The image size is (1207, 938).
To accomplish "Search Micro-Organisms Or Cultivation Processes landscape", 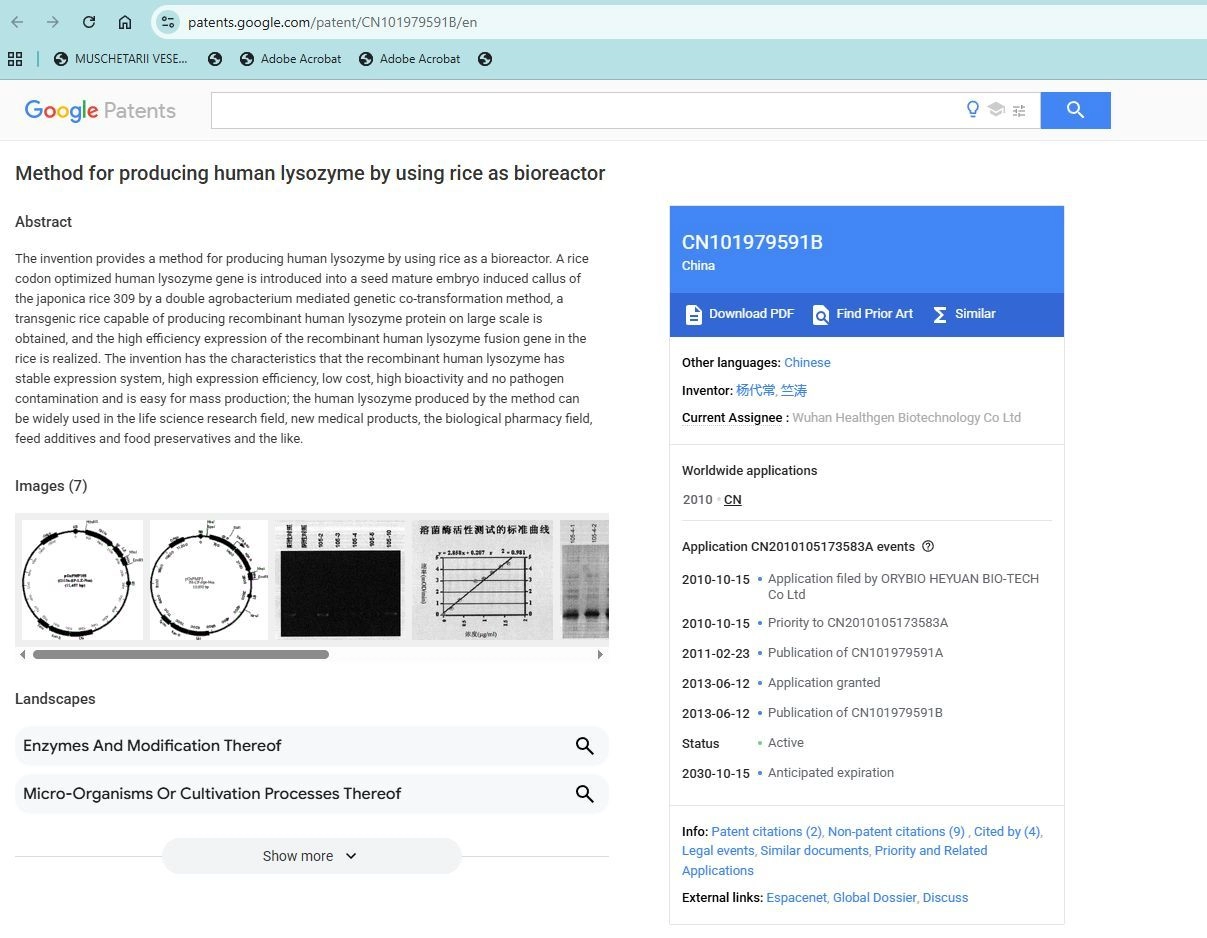I will click(x=585, y=794).
